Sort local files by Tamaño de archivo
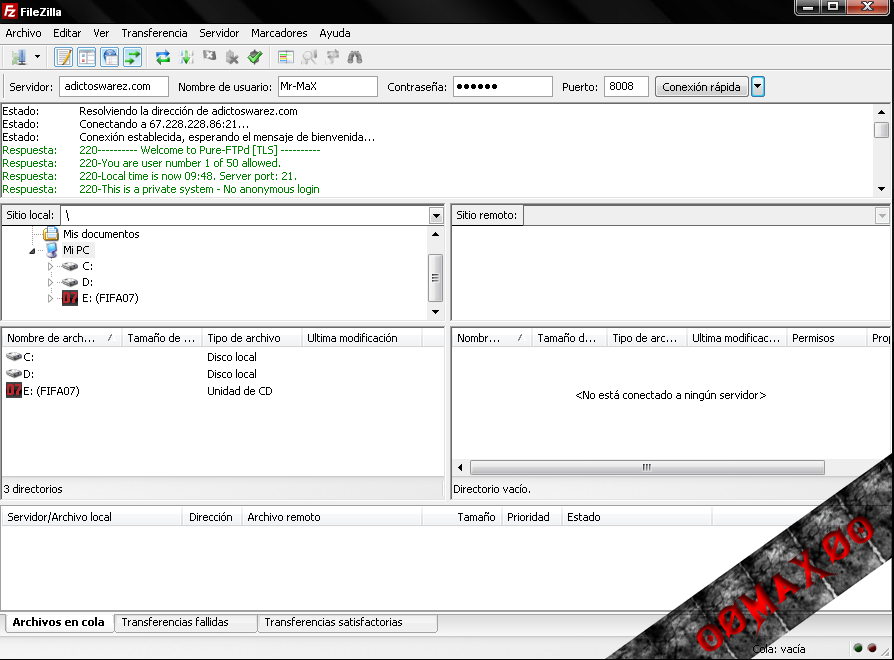 (161, 338)
